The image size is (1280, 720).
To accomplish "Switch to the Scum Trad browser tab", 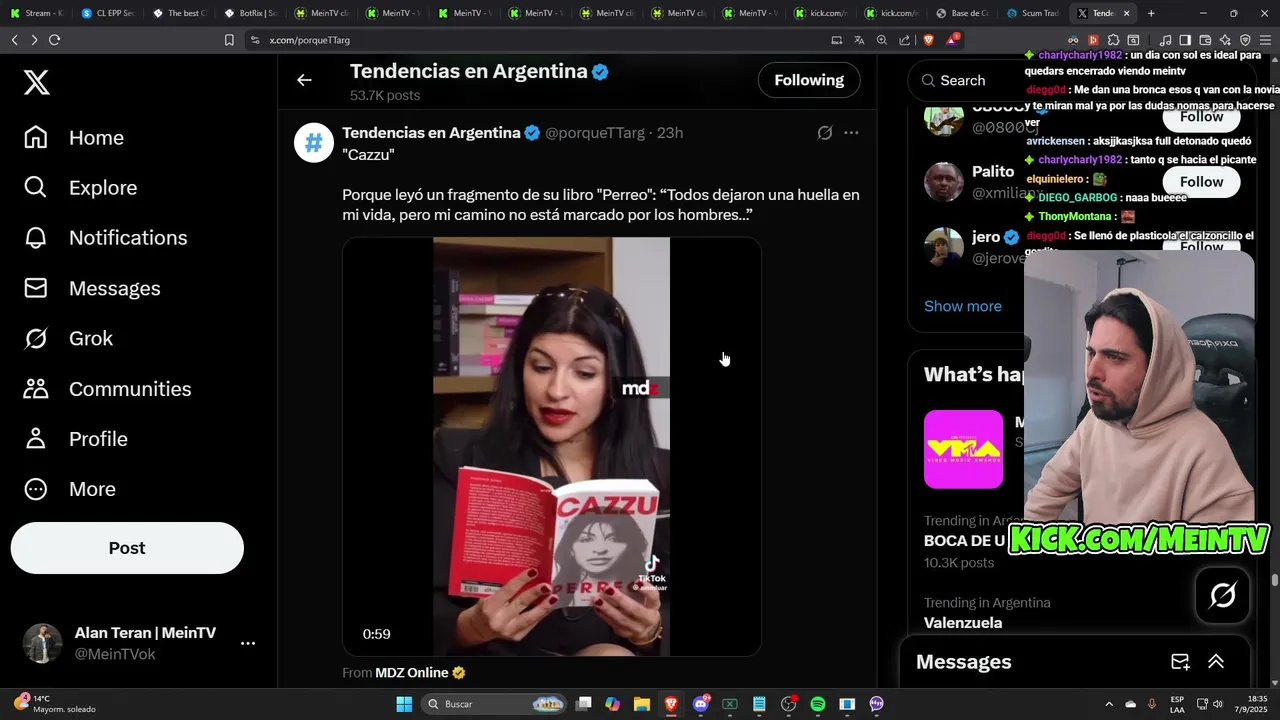I will click(x=1034, y=13).
